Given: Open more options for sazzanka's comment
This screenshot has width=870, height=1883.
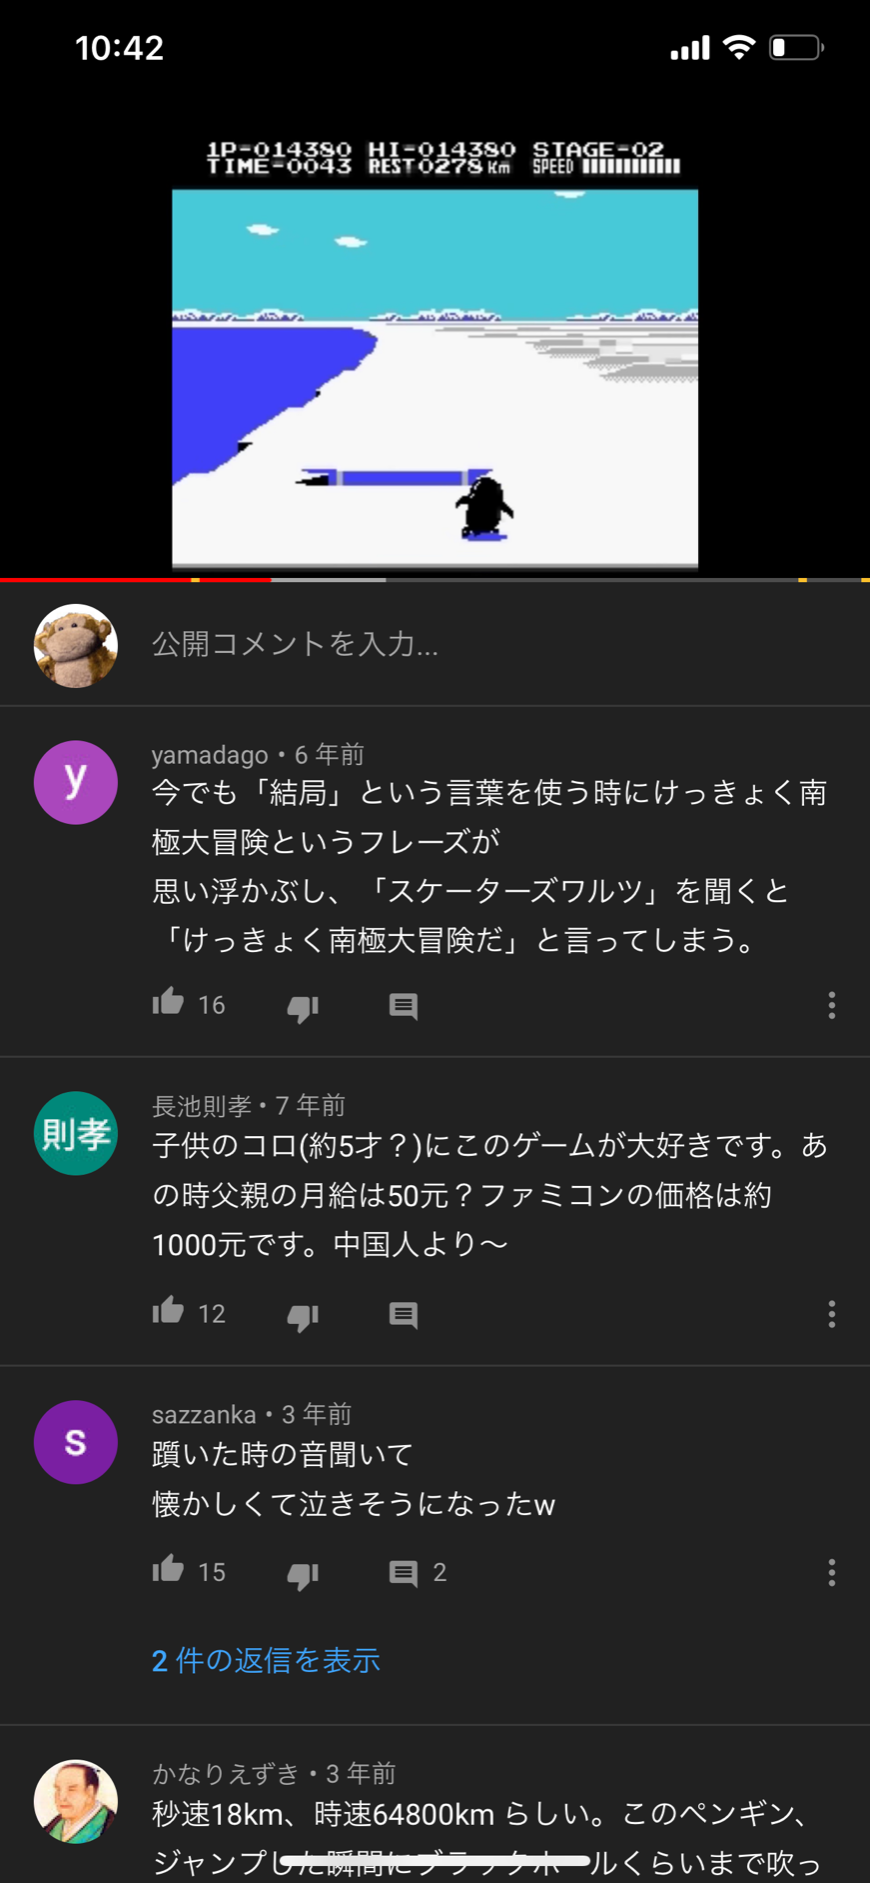Looking at the screenshot, I should point(831,1573).
